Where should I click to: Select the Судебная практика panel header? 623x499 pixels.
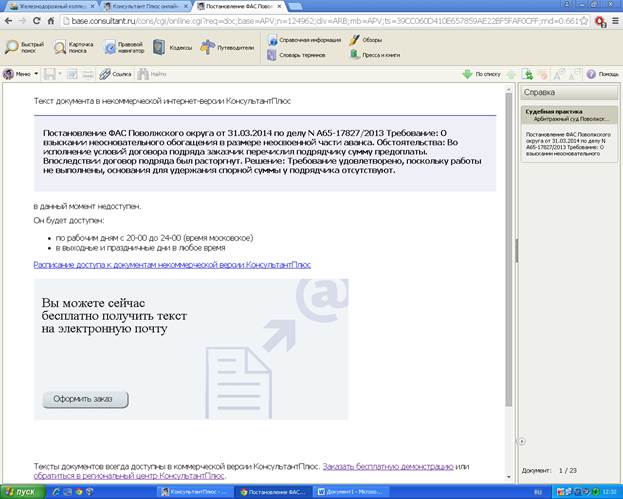point(569,115)
